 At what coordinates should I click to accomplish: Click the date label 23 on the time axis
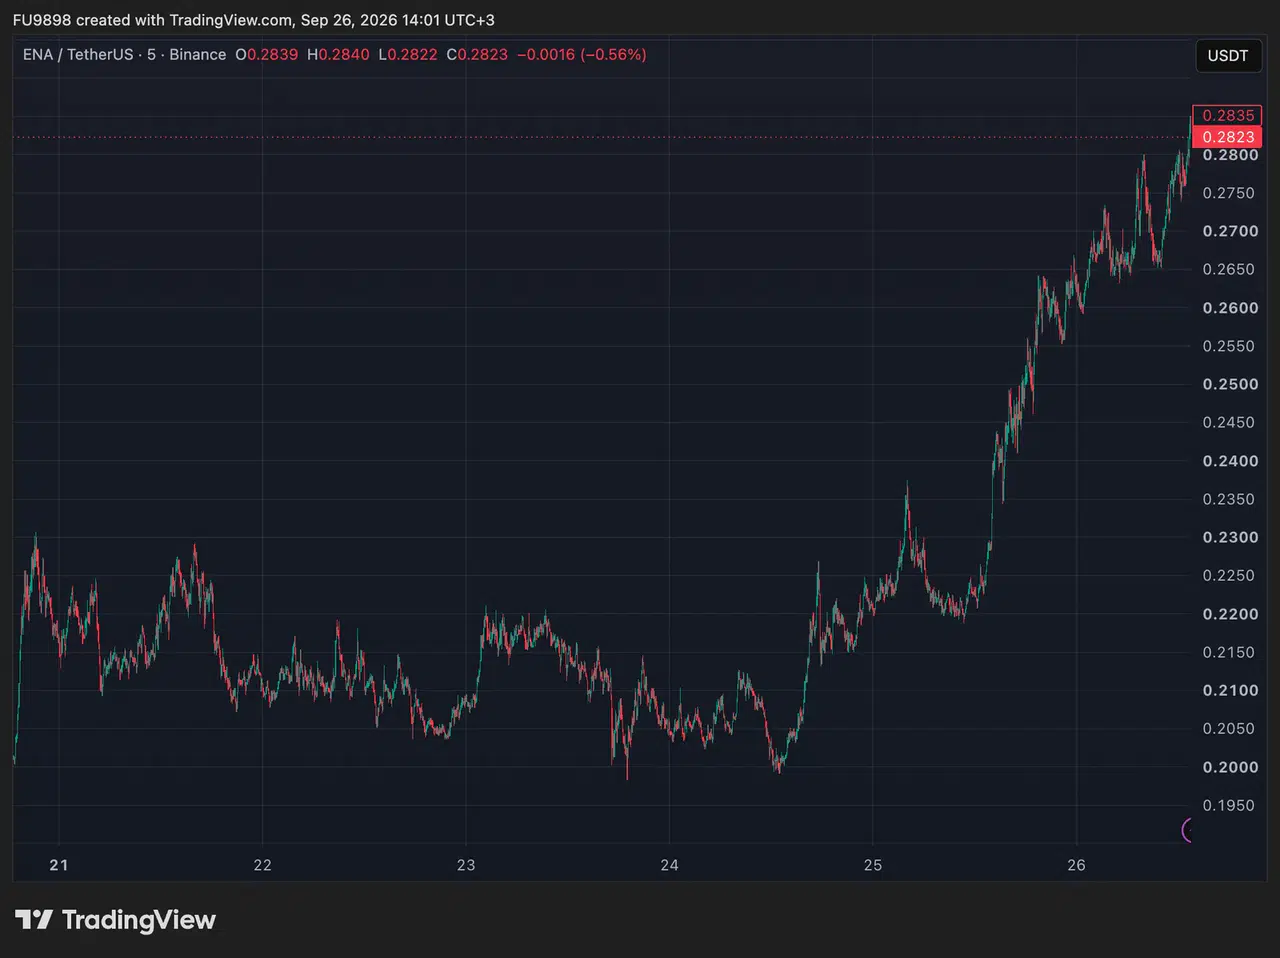(x=466, y=865)
